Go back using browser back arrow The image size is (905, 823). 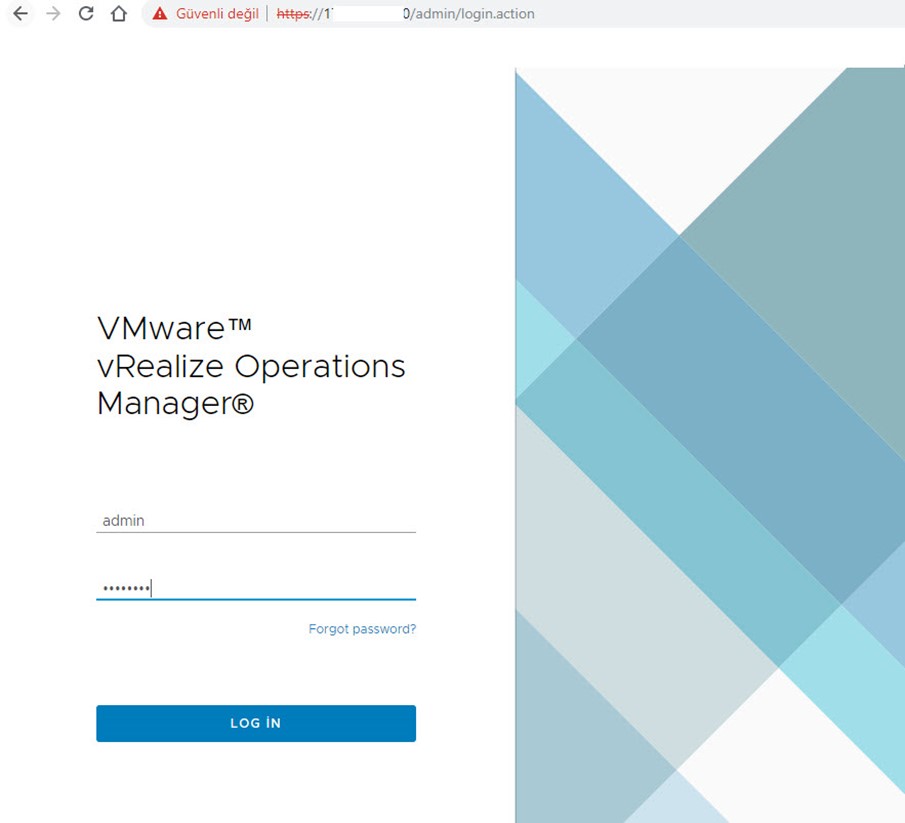[20, 13]
